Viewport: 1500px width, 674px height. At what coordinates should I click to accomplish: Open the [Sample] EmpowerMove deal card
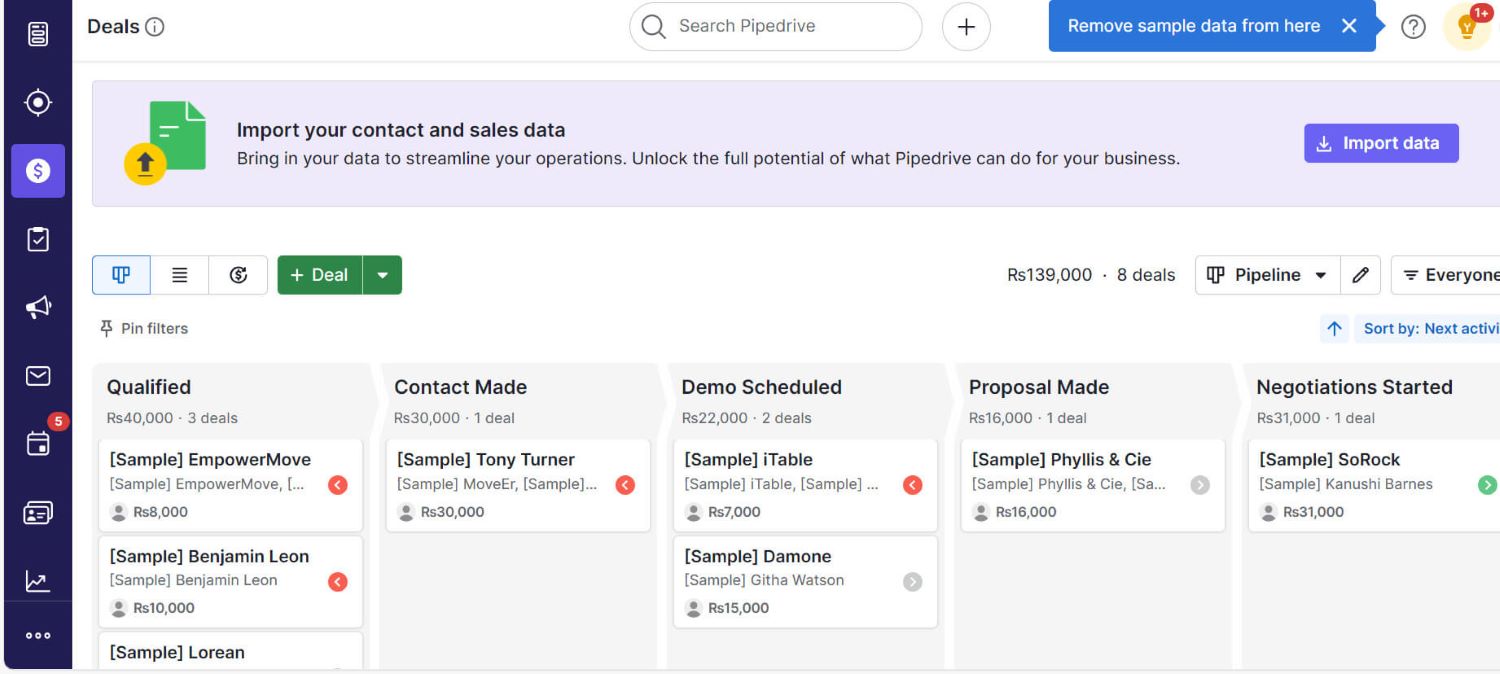point(230,485)
